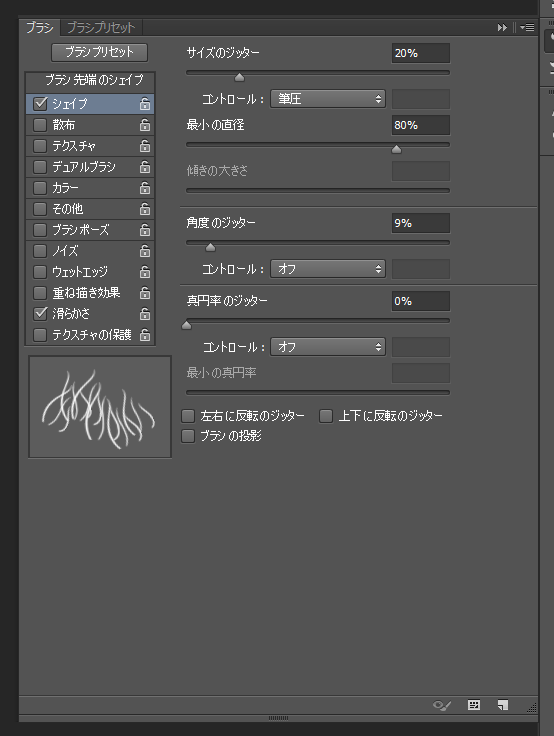Image resolution: width=554 pixels, height=736 pixels.
Task: Create new brush icon
Action: (503, 705)
